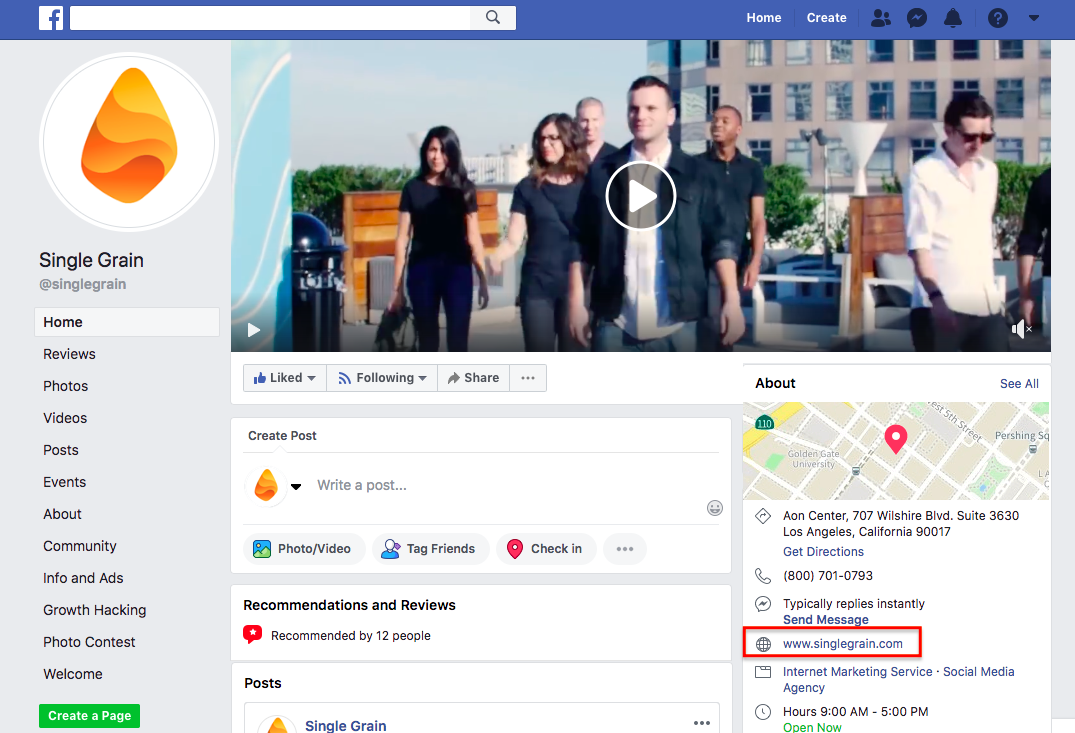
Task: Click See All in About panel
Action: [1019, 384]
